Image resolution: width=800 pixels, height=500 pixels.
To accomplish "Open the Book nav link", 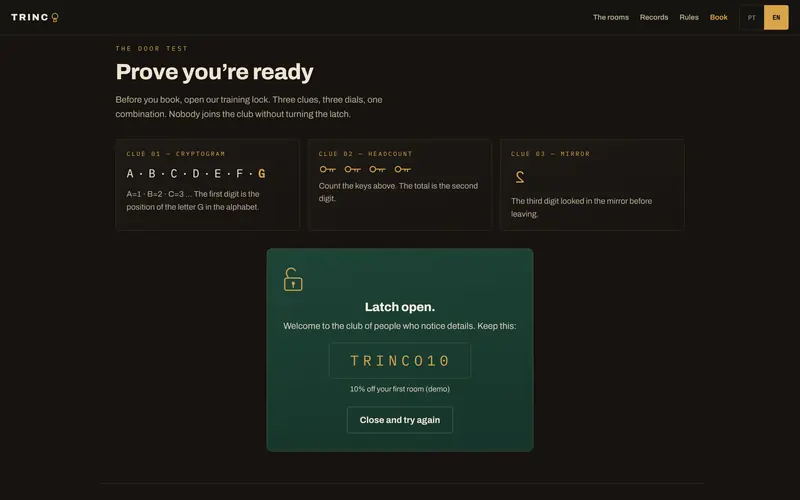I will click(718, 17).
